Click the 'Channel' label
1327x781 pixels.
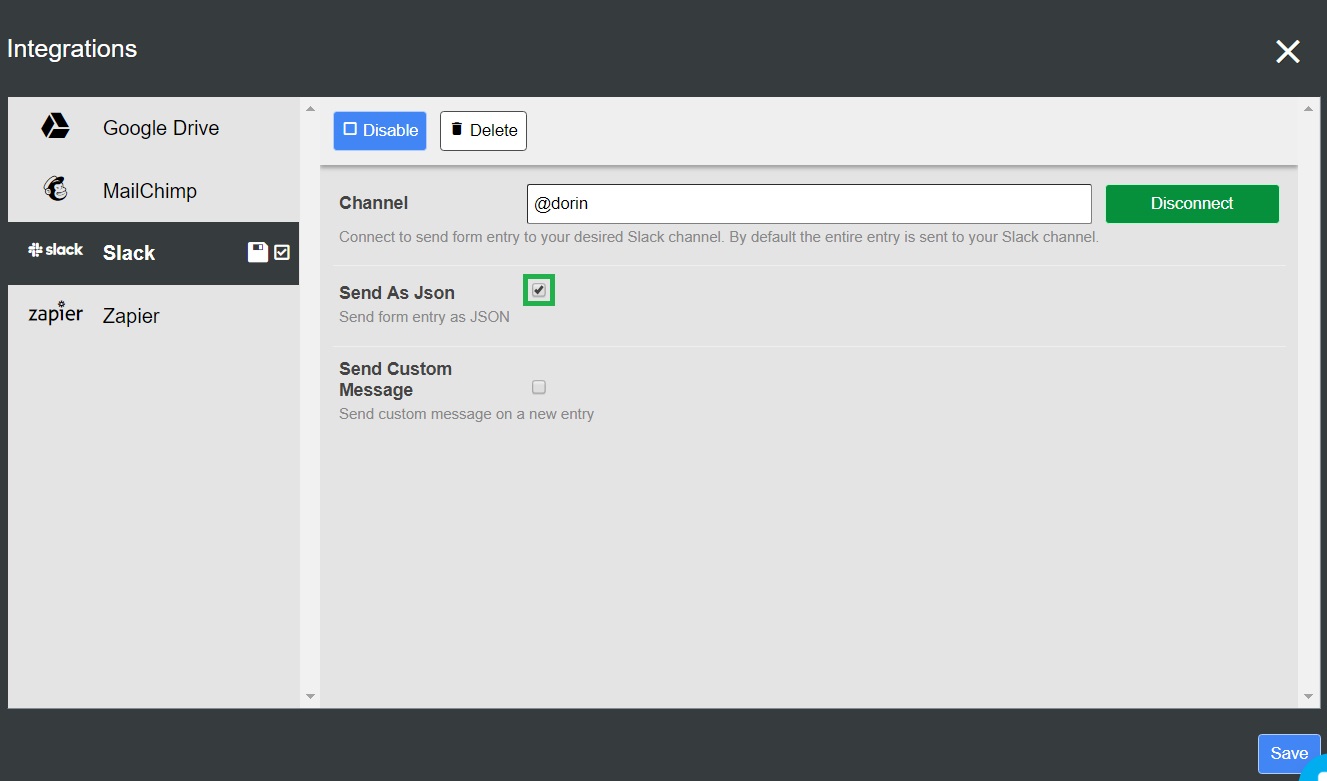pos(373,203)
